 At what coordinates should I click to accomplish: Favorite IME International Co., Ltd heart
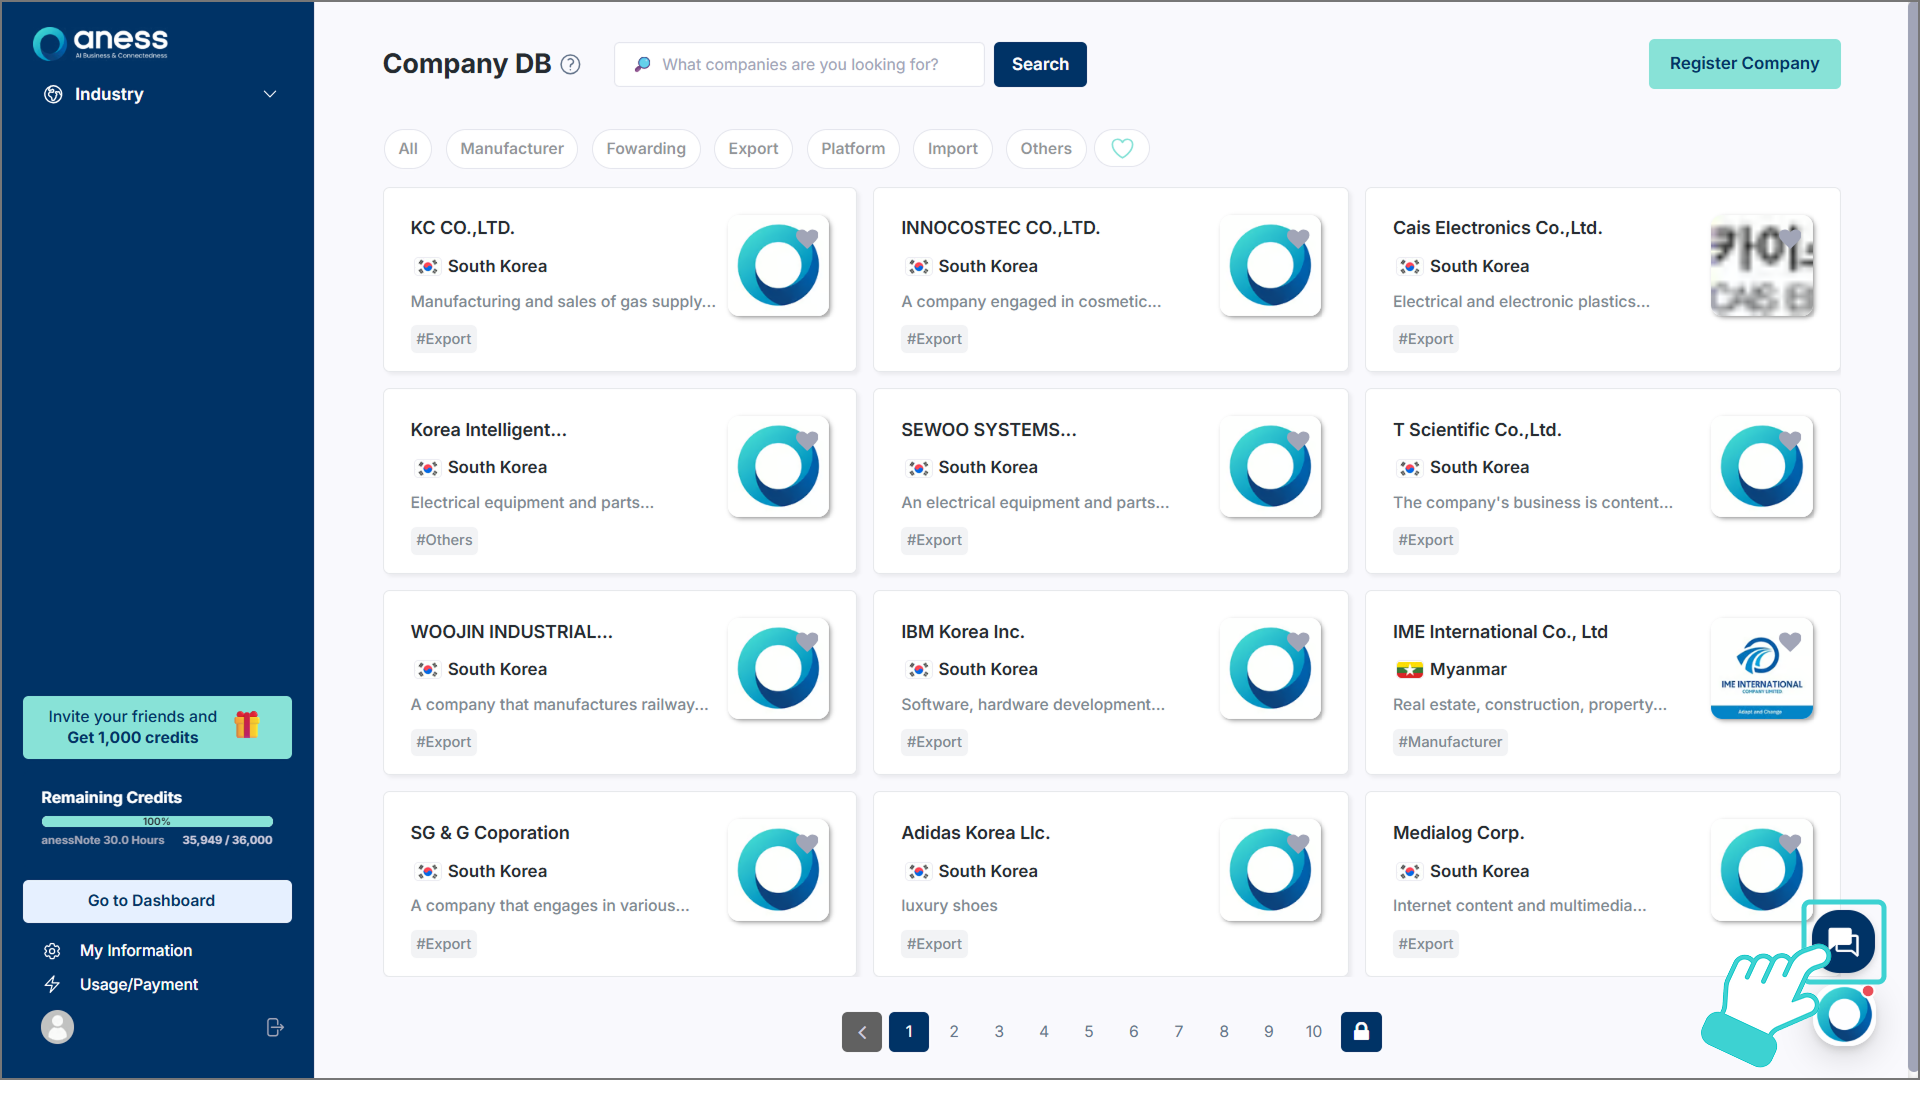point(1790,641)
